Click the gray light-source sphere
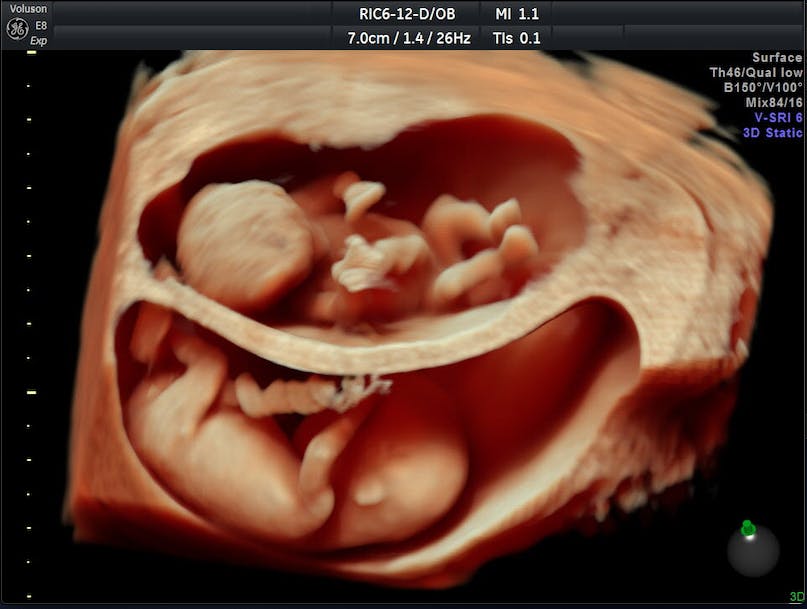 tap(752, 549)
